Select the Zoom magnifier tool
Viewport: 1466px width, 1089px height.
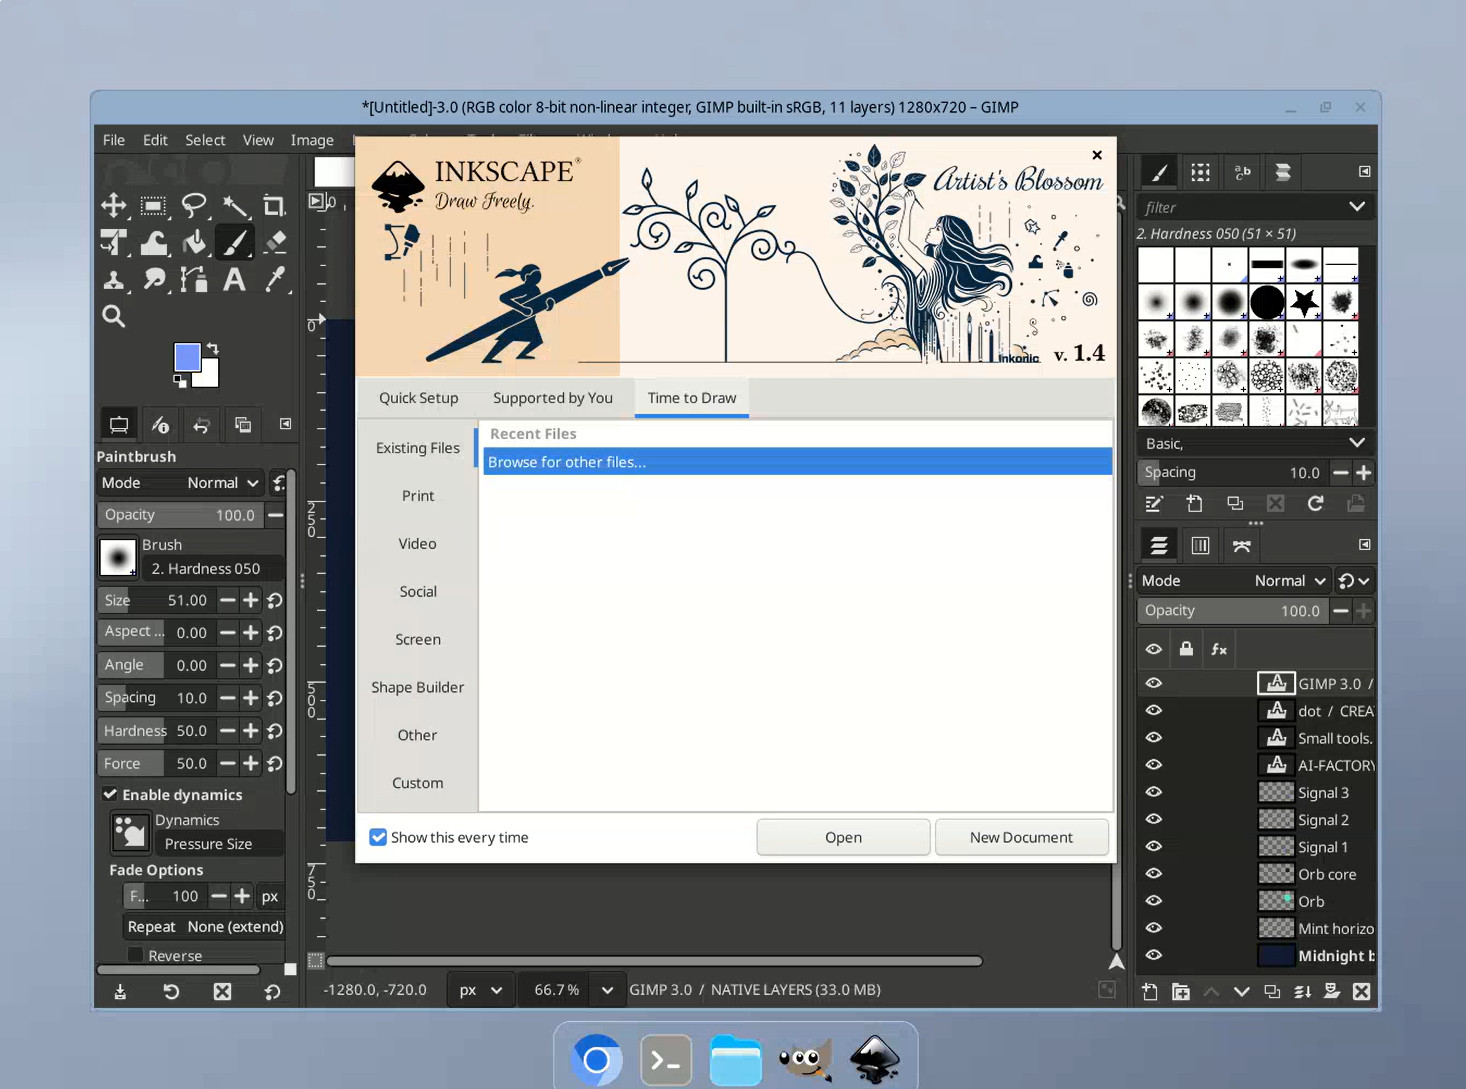click(113, 317)
